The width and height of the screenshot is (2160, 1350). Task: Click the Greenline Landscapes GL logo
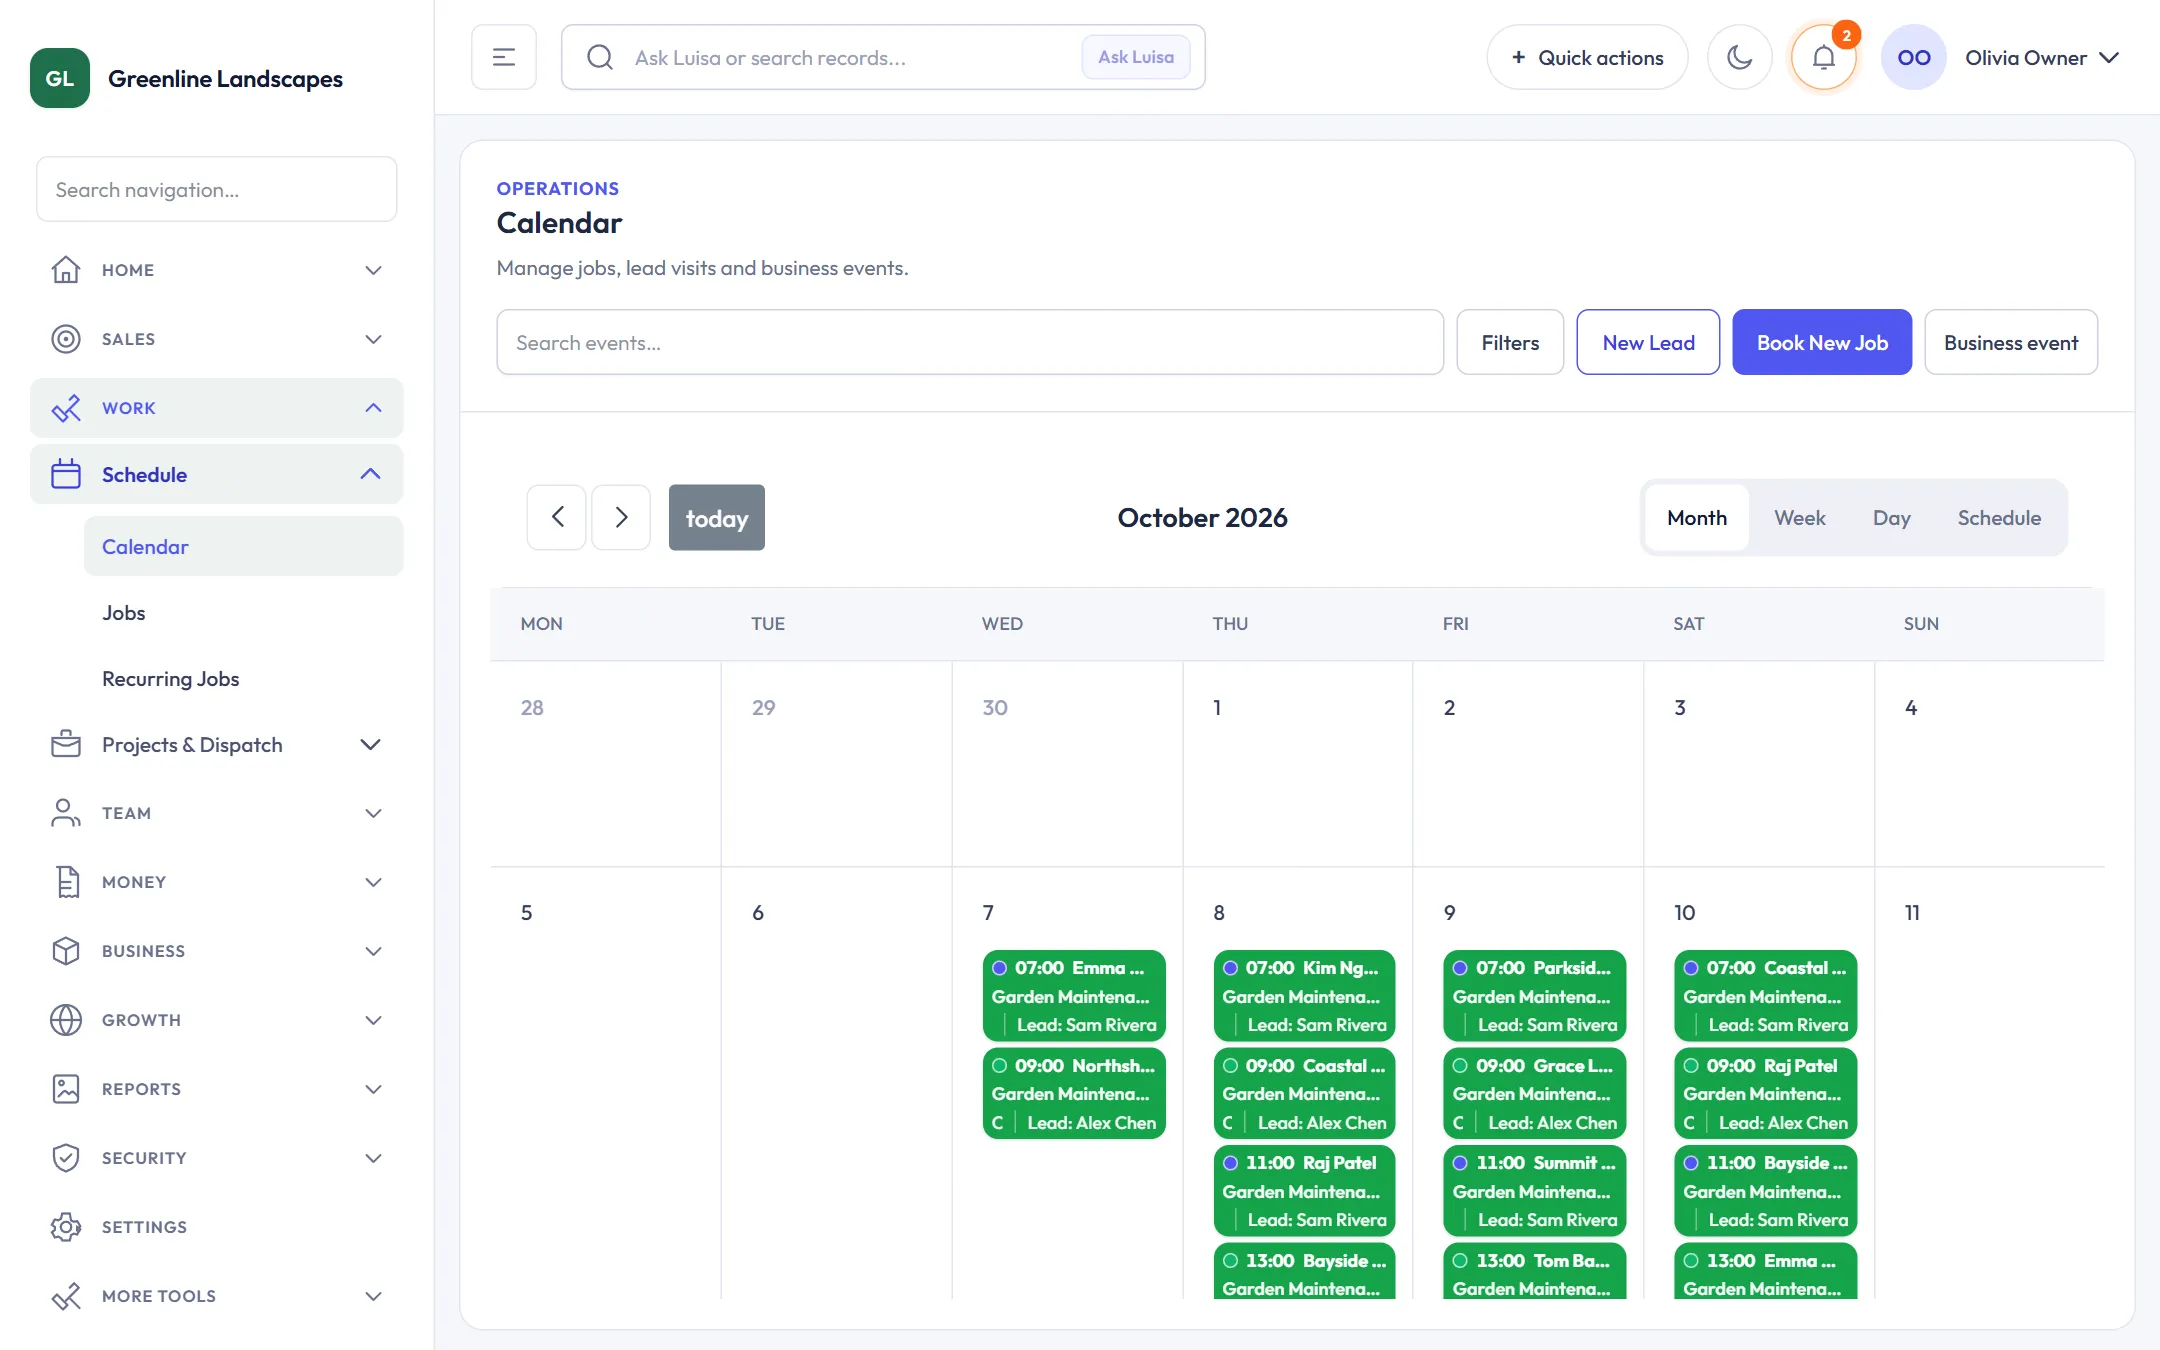tap(60, 79)
